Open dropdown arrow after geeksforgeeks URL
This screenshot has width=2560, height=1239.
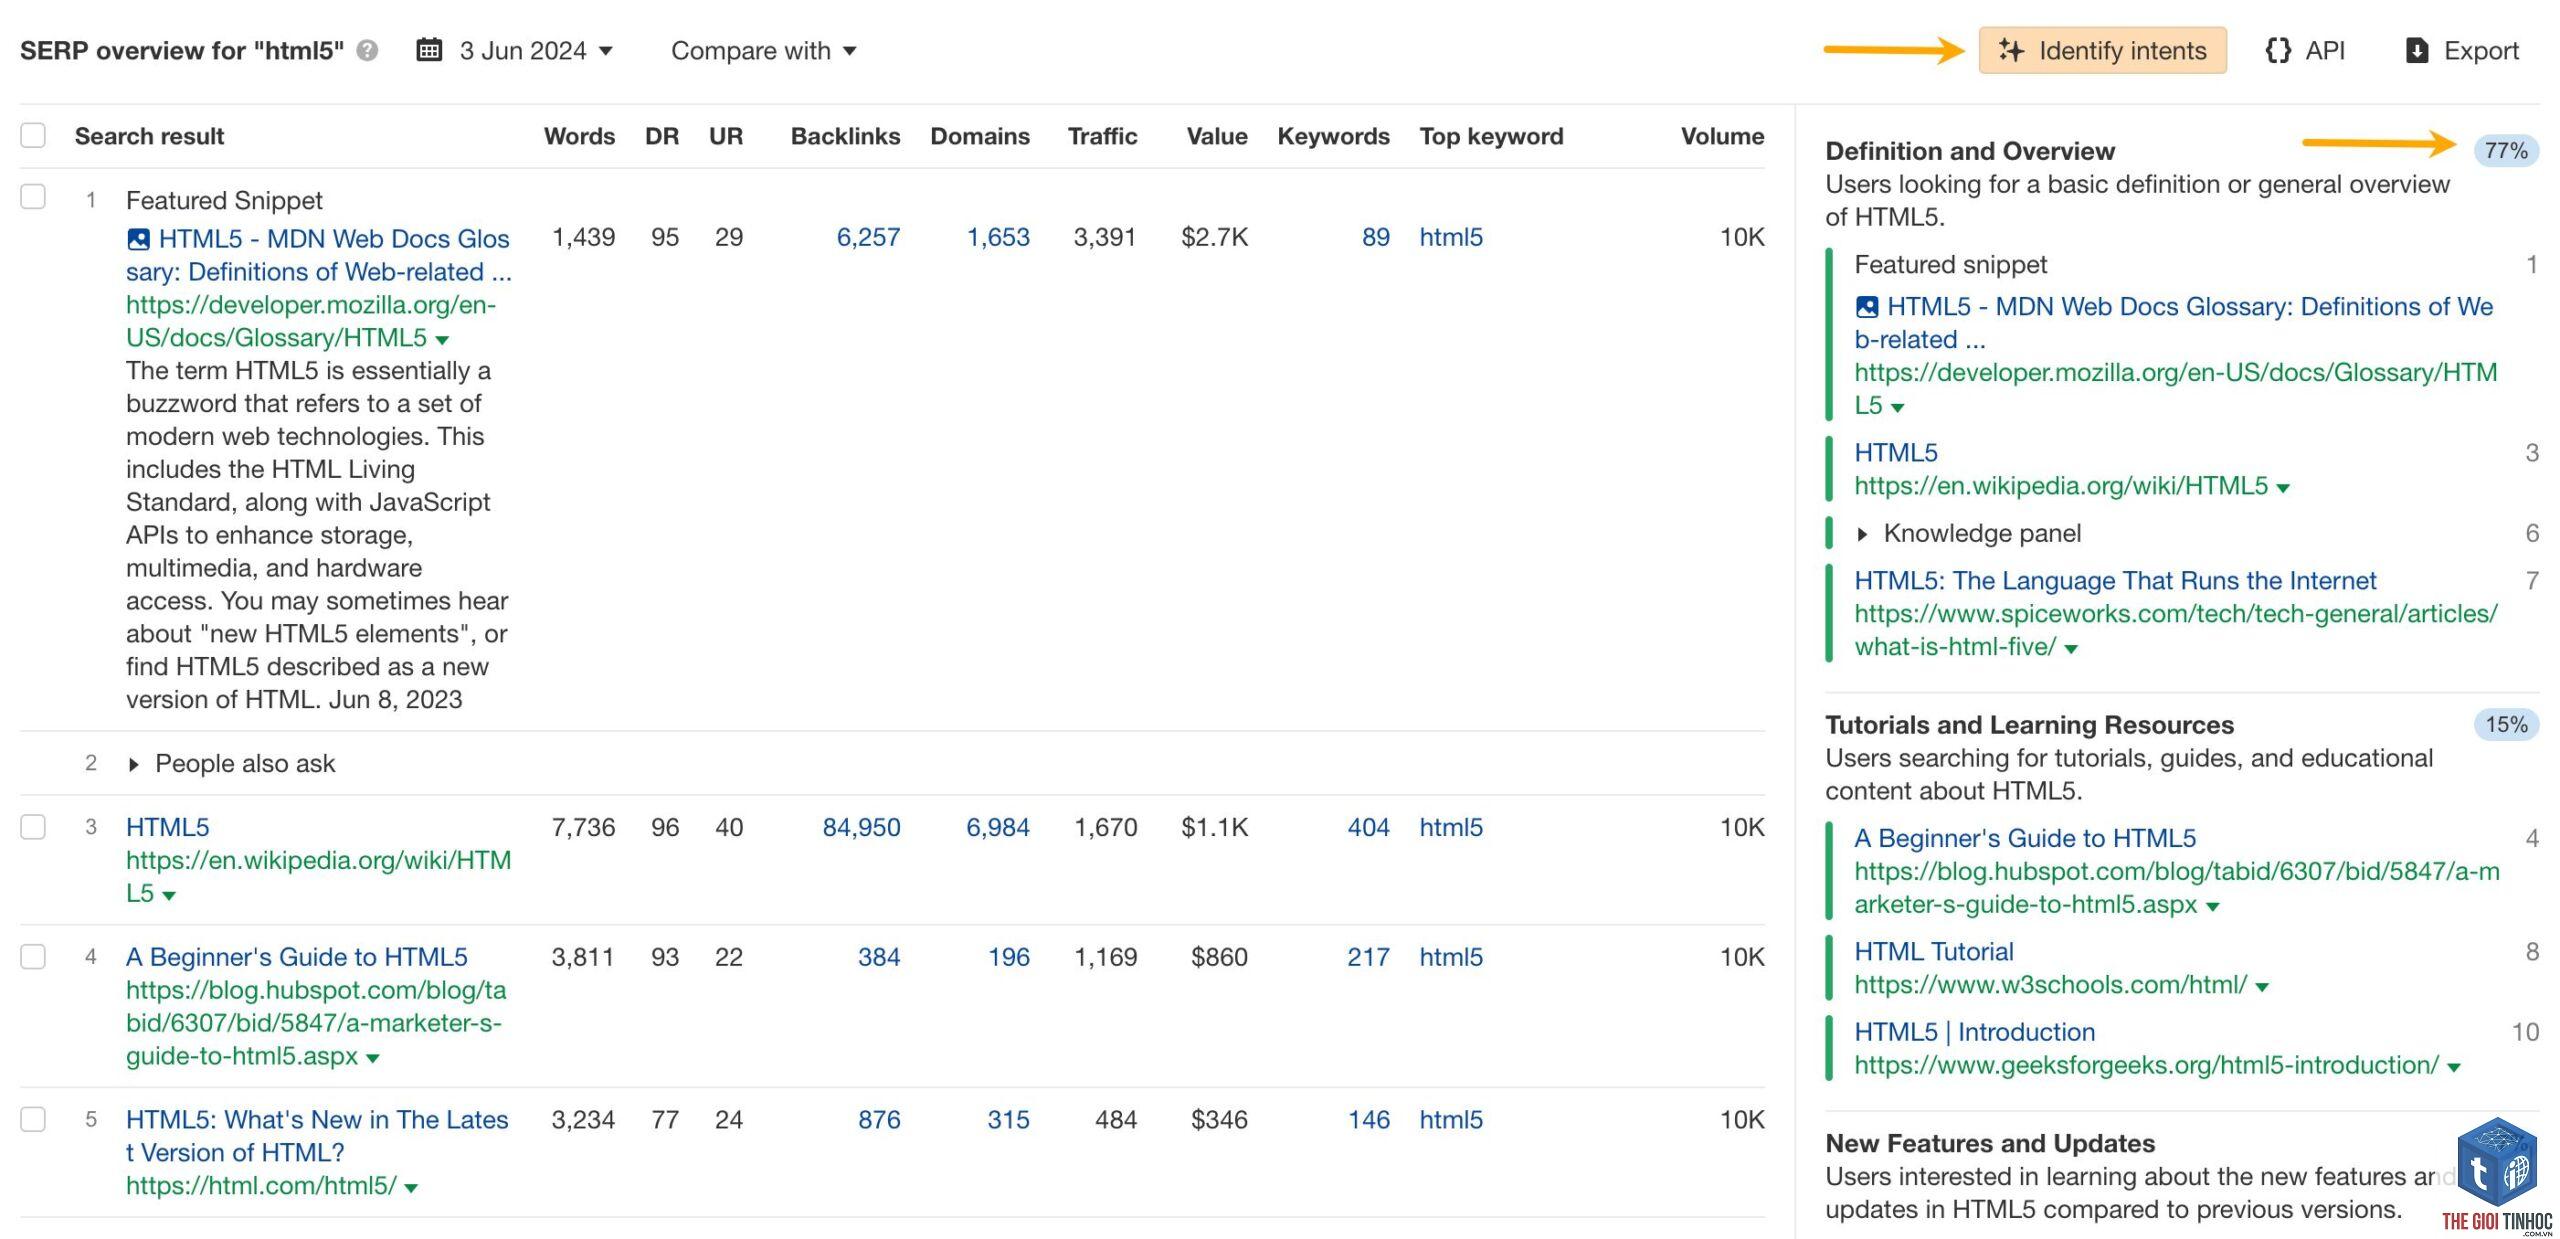coord(2453,1068)
